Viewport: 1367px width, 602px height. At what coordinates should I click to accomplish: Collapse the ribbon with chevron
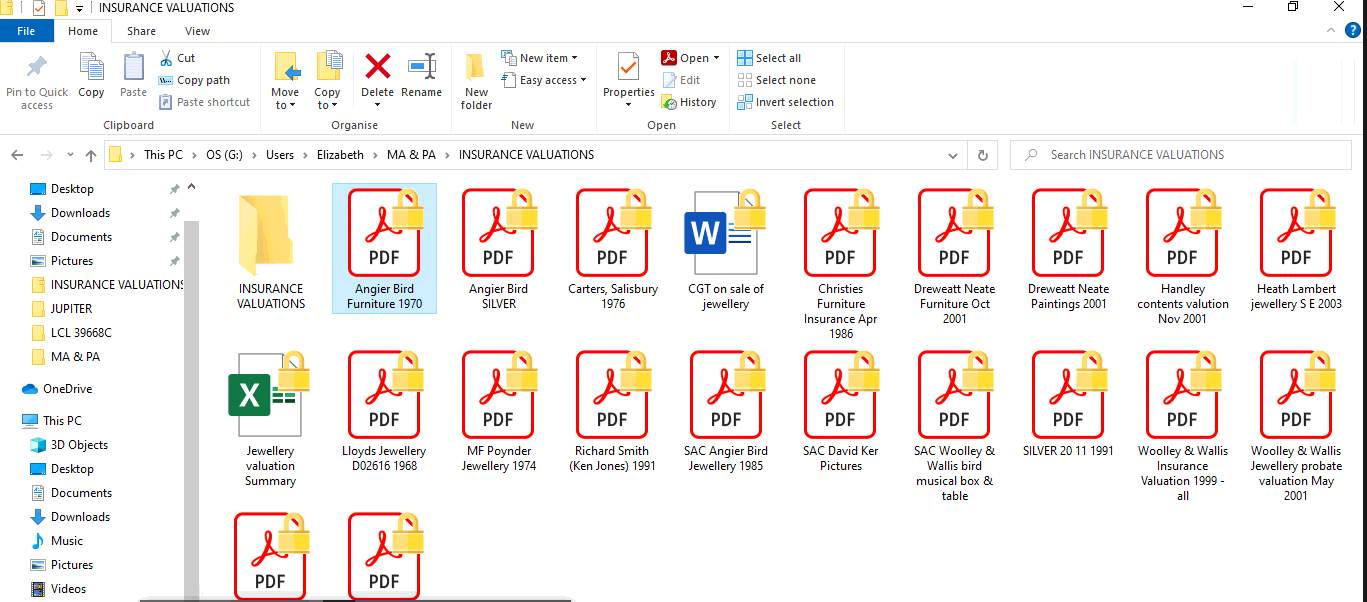coord(1331,32)
